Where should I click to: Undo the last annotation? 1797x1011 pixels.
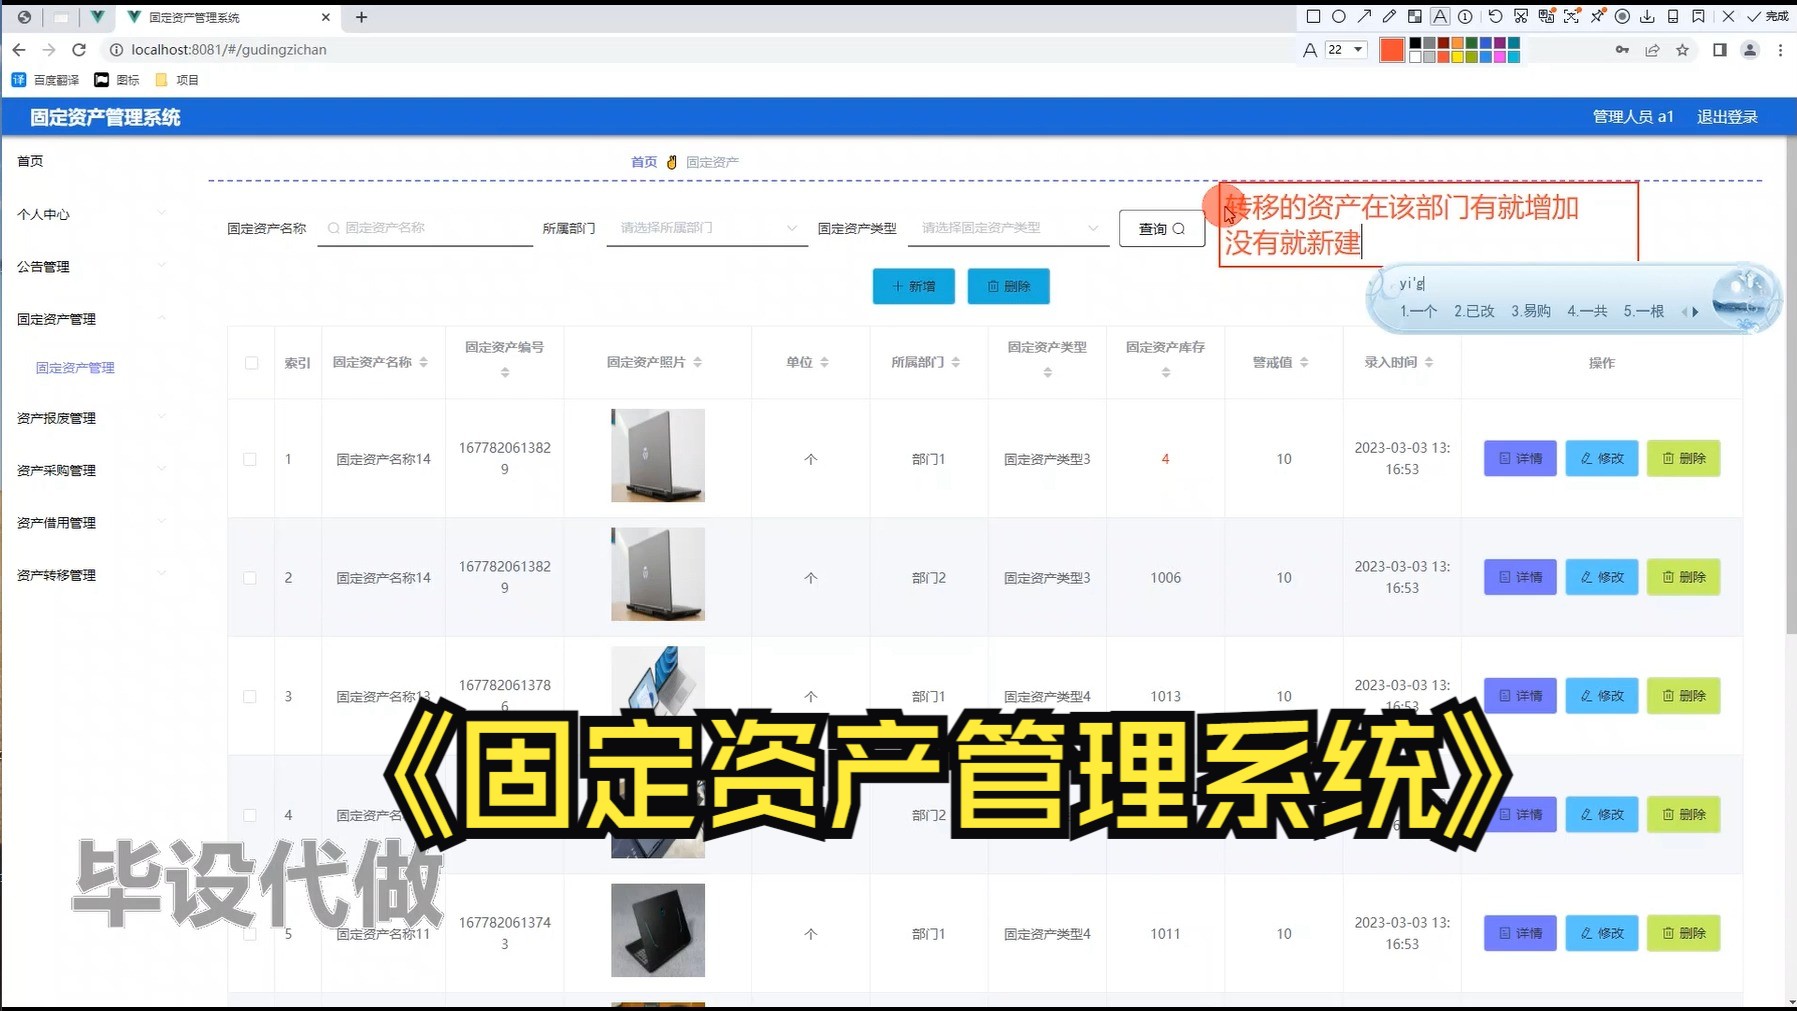coord(1495,17)
